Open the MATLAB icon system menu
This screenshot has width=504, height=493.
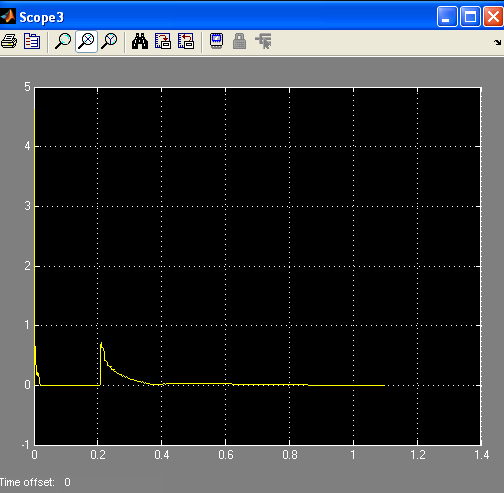pyautogui.click(x=8, y=16)
